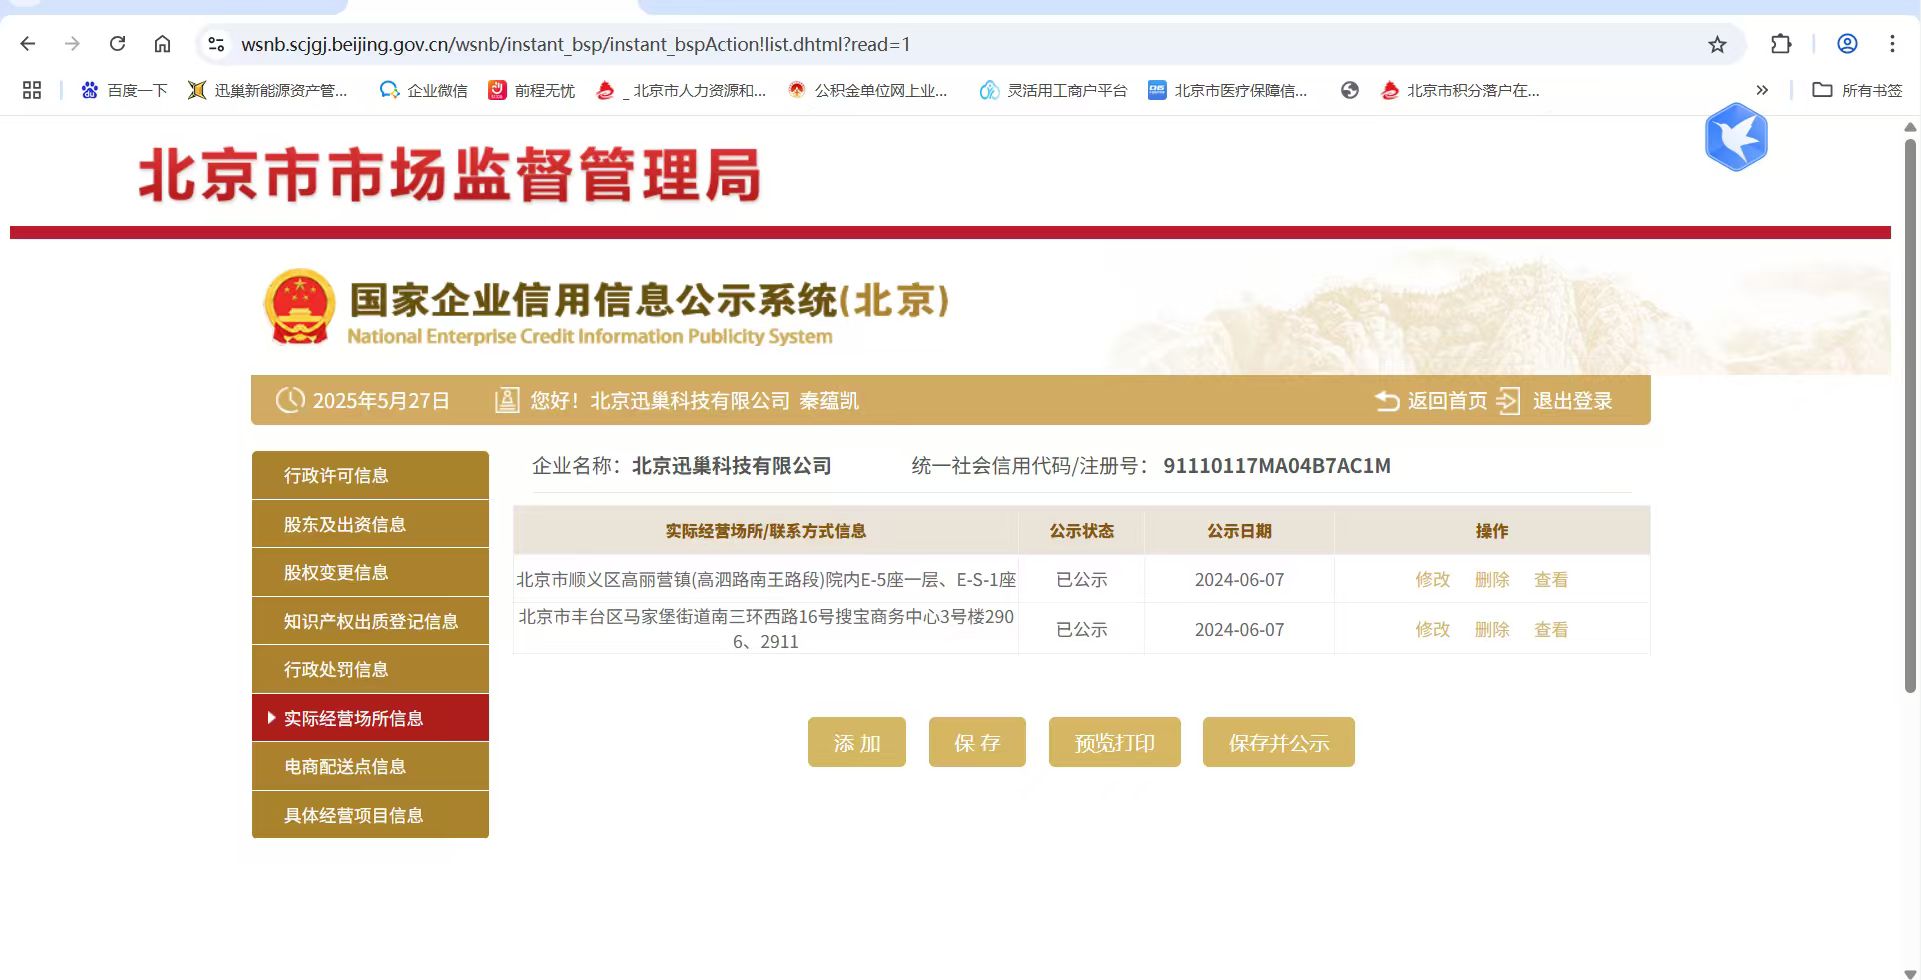Viewport: 1921px width, 980px height.
Task: Open the browser home page
Action: [x=162, y=44]
